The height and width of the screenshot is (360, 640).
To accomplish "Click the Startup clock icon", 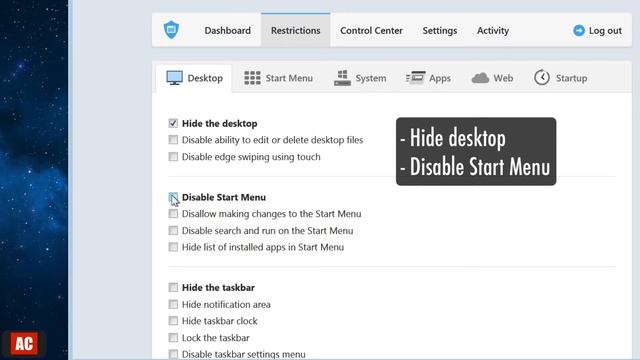I will click(542, 78).
